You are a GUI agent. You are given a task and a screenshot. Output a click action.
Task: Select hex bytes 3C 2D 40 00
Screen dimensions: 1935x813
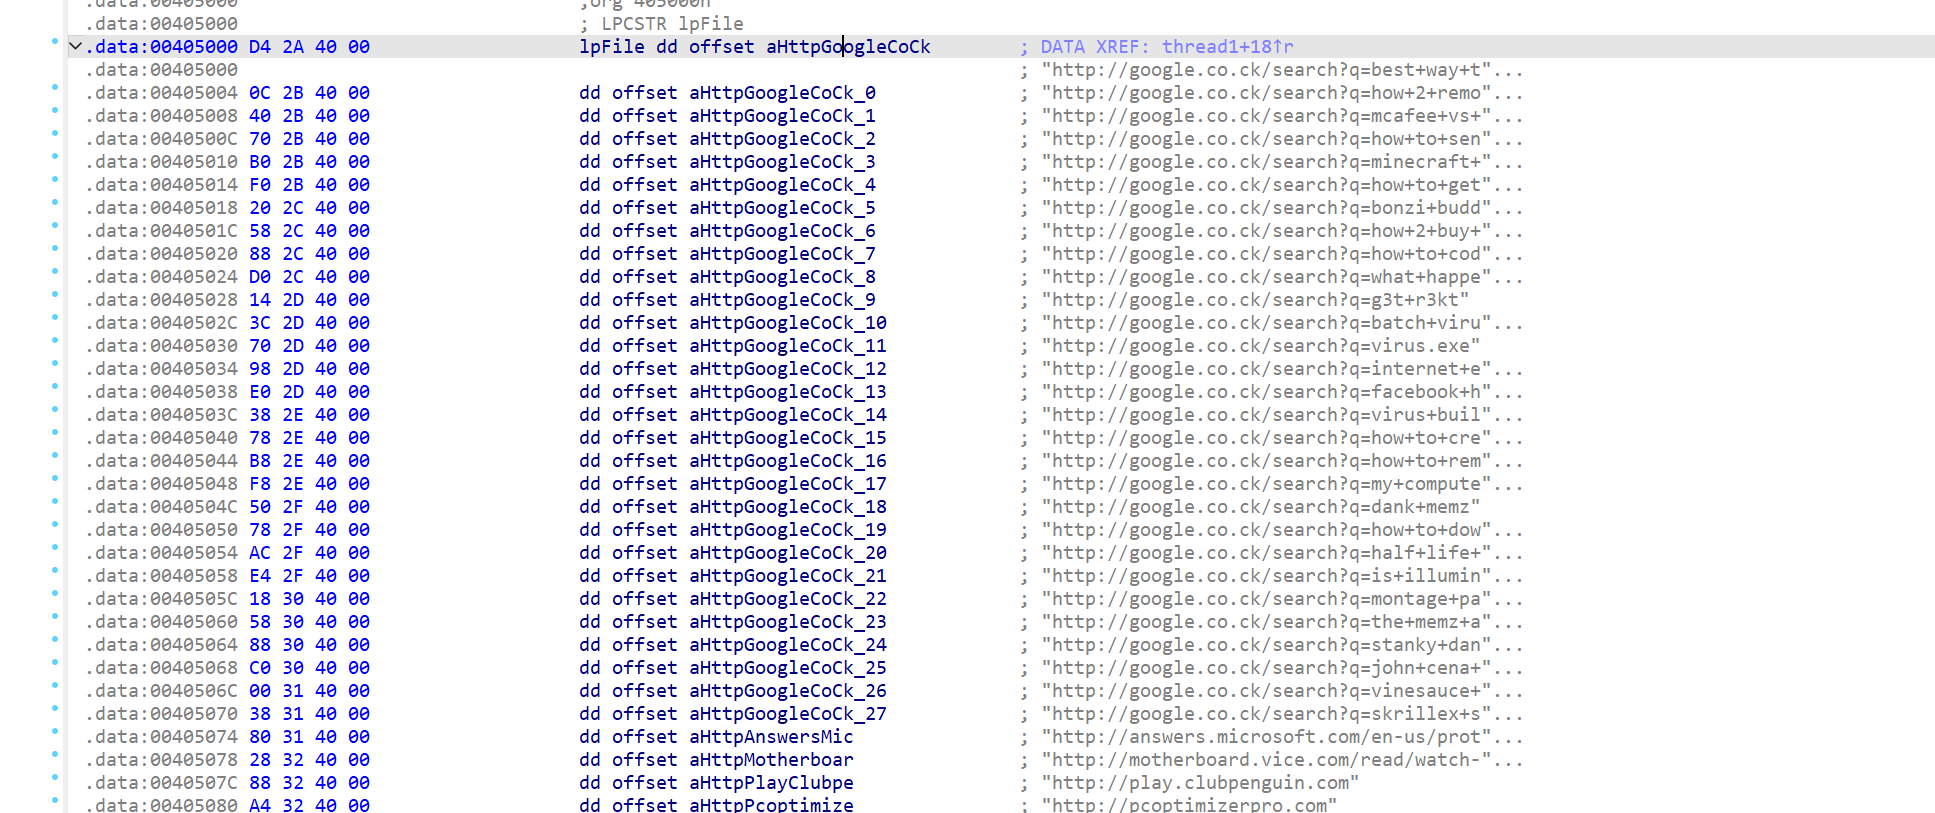tap(309, 323)
